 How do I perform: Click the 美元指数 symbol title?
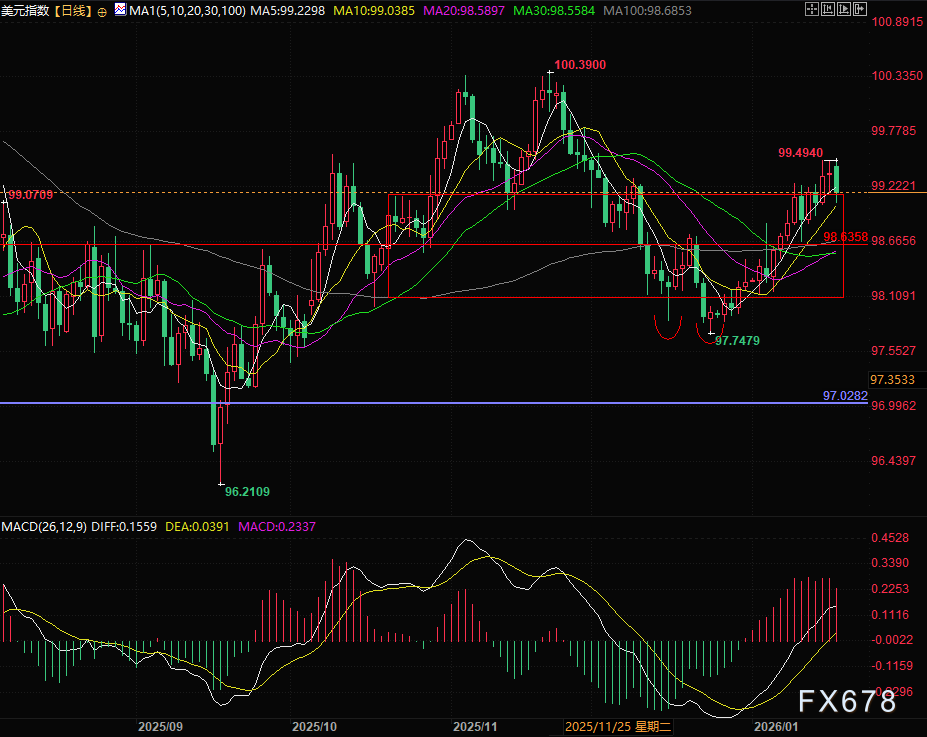click(x=25, y=11)
